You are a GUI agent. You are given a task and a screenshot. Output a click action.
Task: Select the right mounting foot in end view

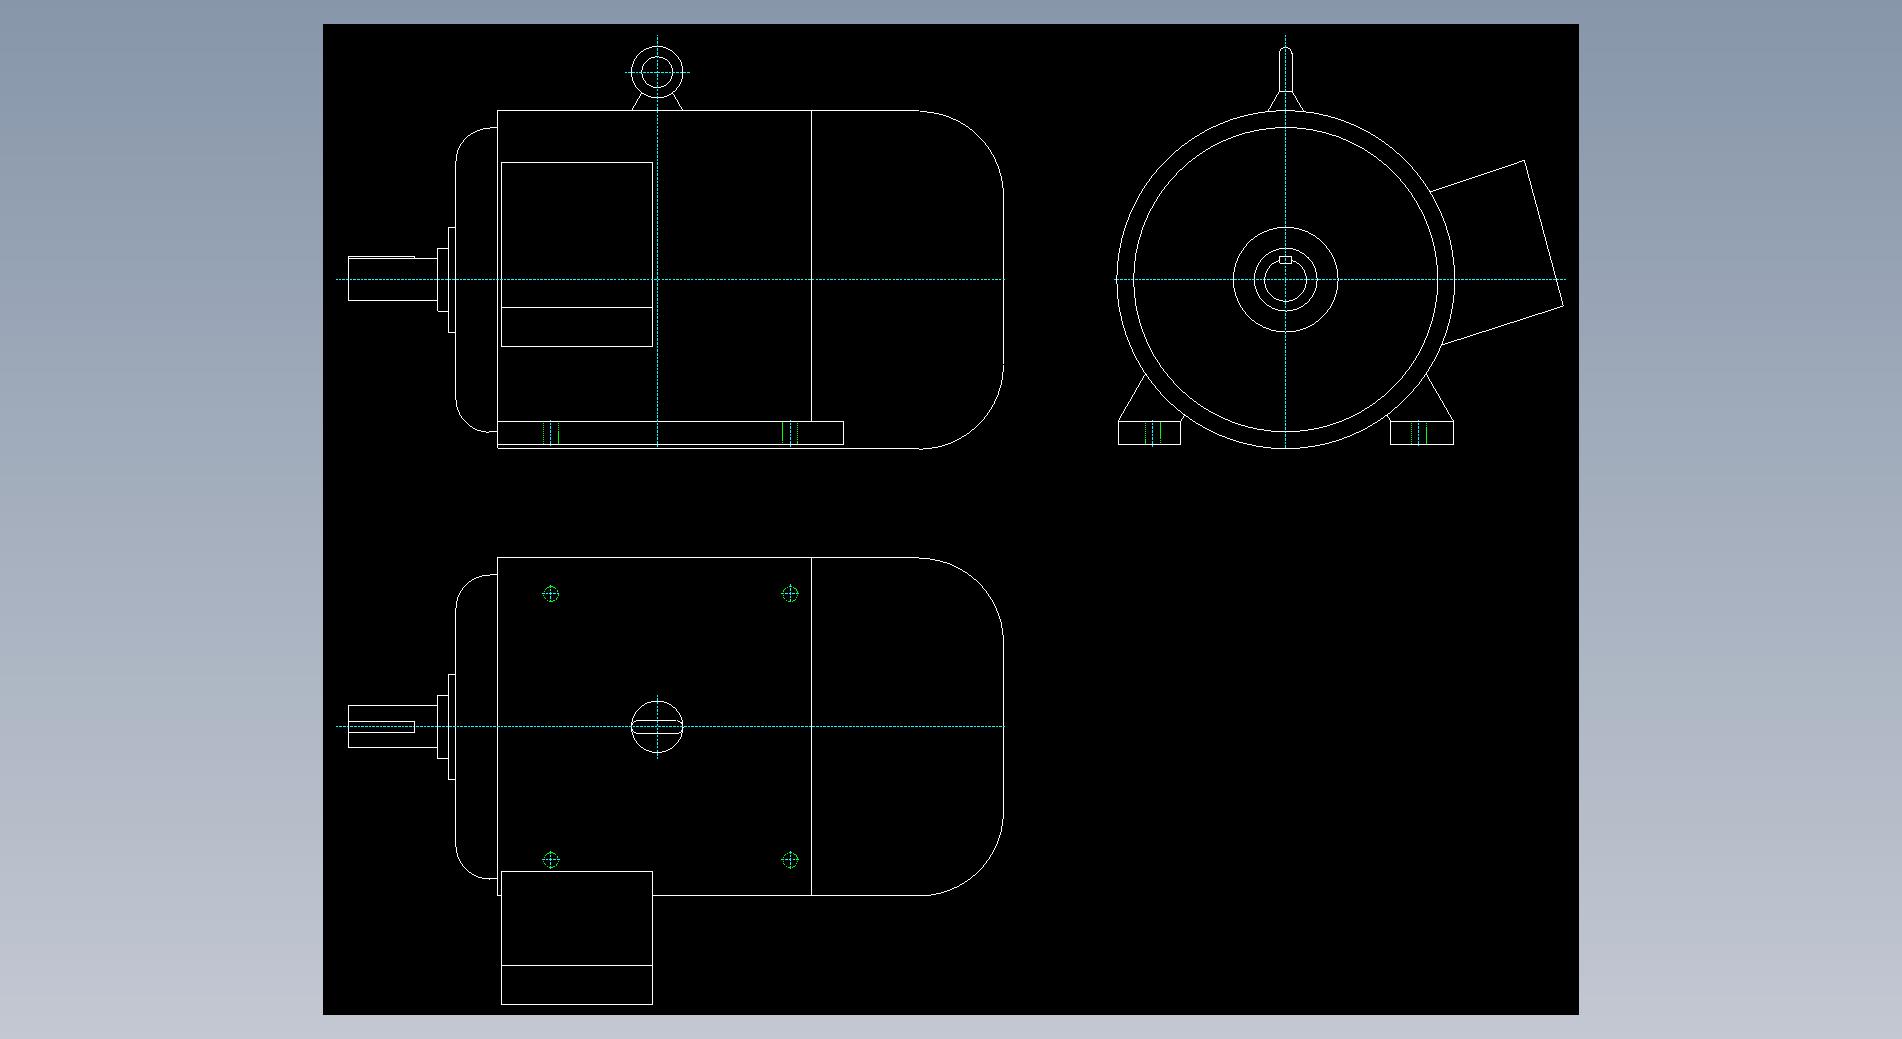pyautogui.click(x=1422, y=433)
